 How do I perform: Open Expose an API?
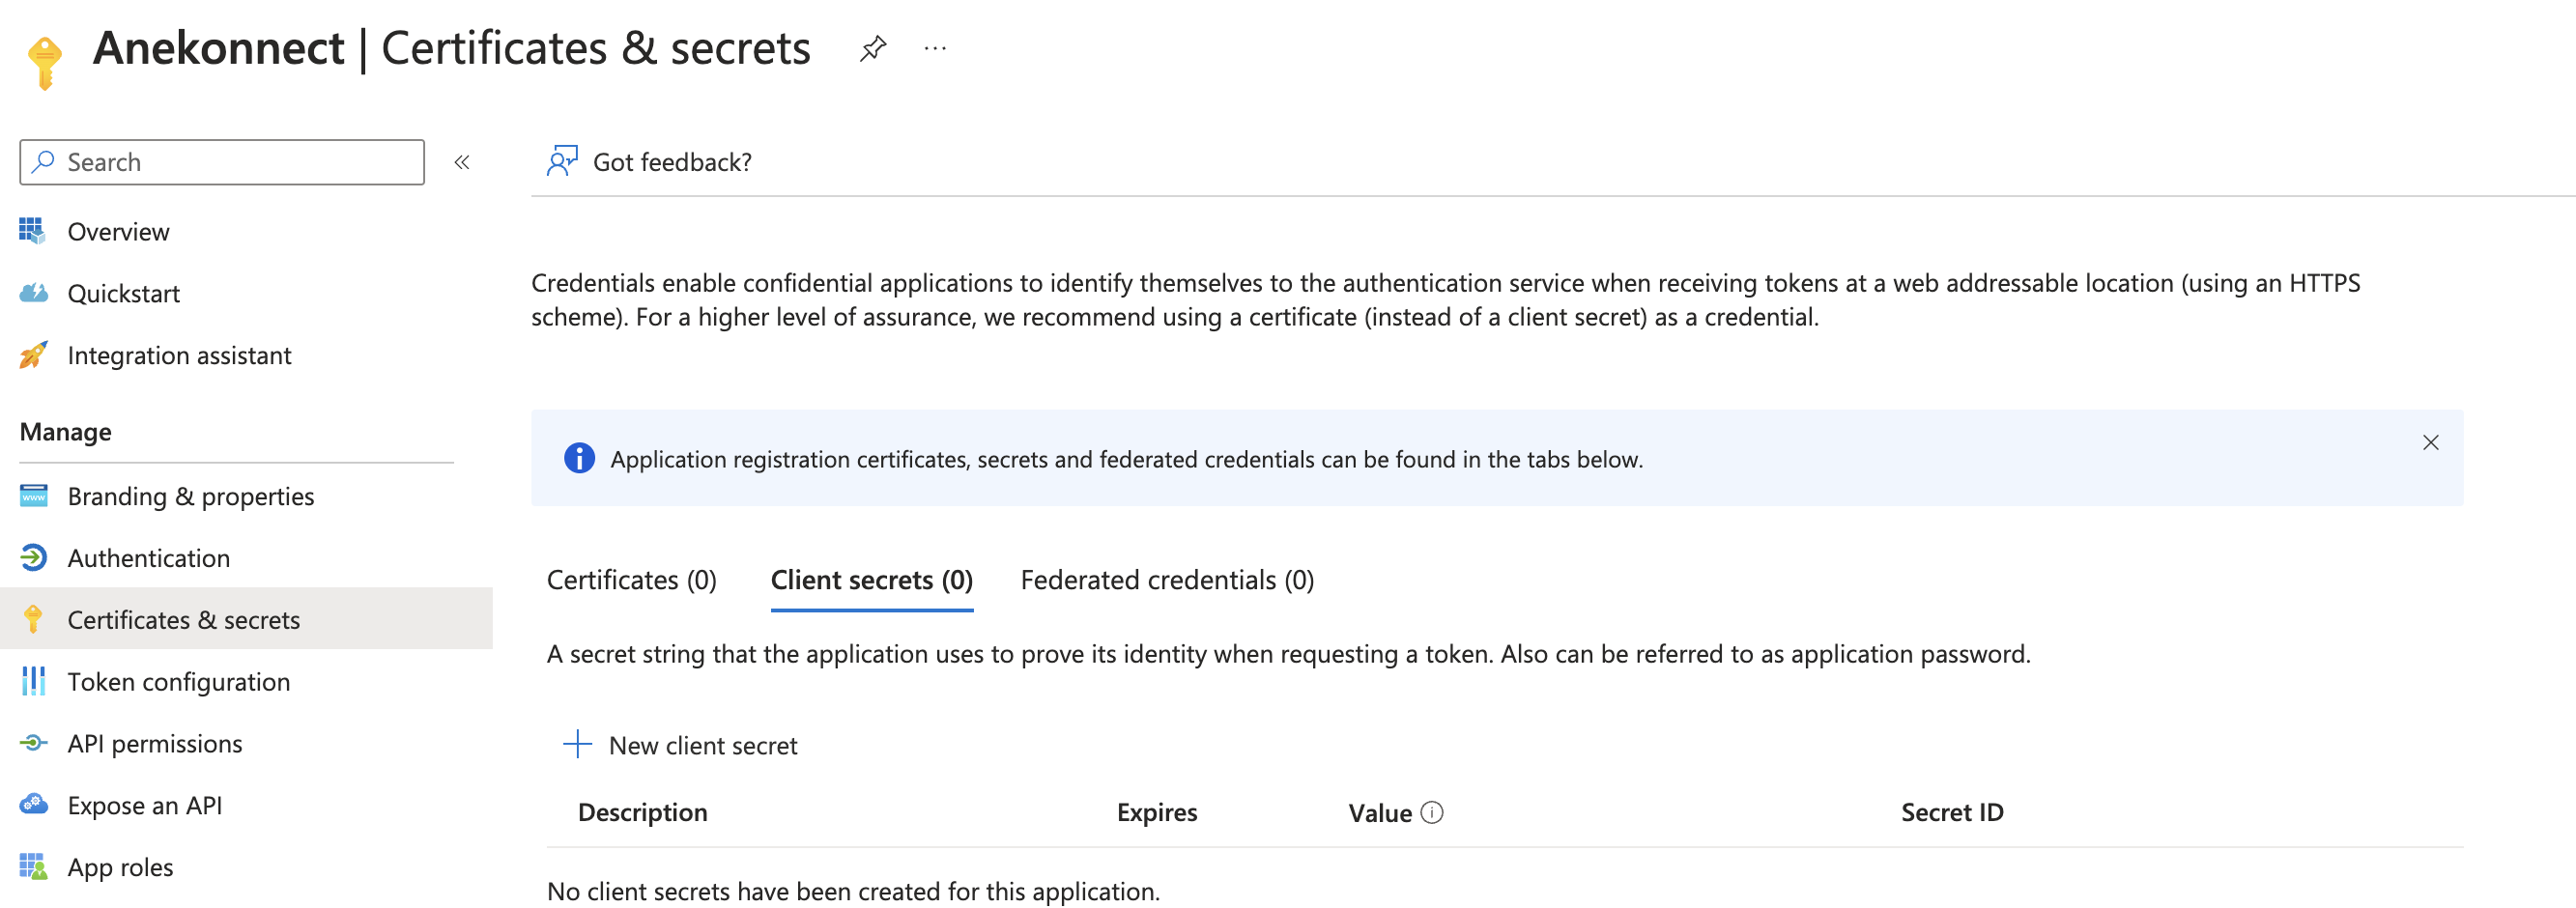(x=145, y=806)
